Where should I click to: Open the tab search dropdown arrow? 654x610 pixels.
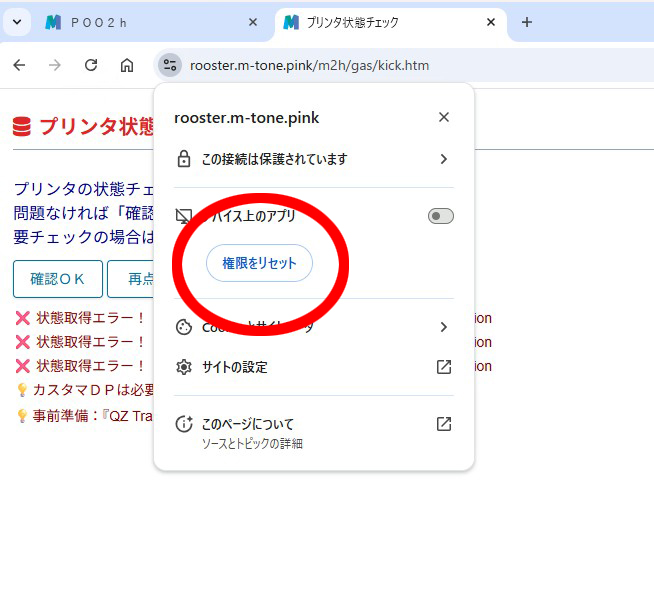(16, 22)
